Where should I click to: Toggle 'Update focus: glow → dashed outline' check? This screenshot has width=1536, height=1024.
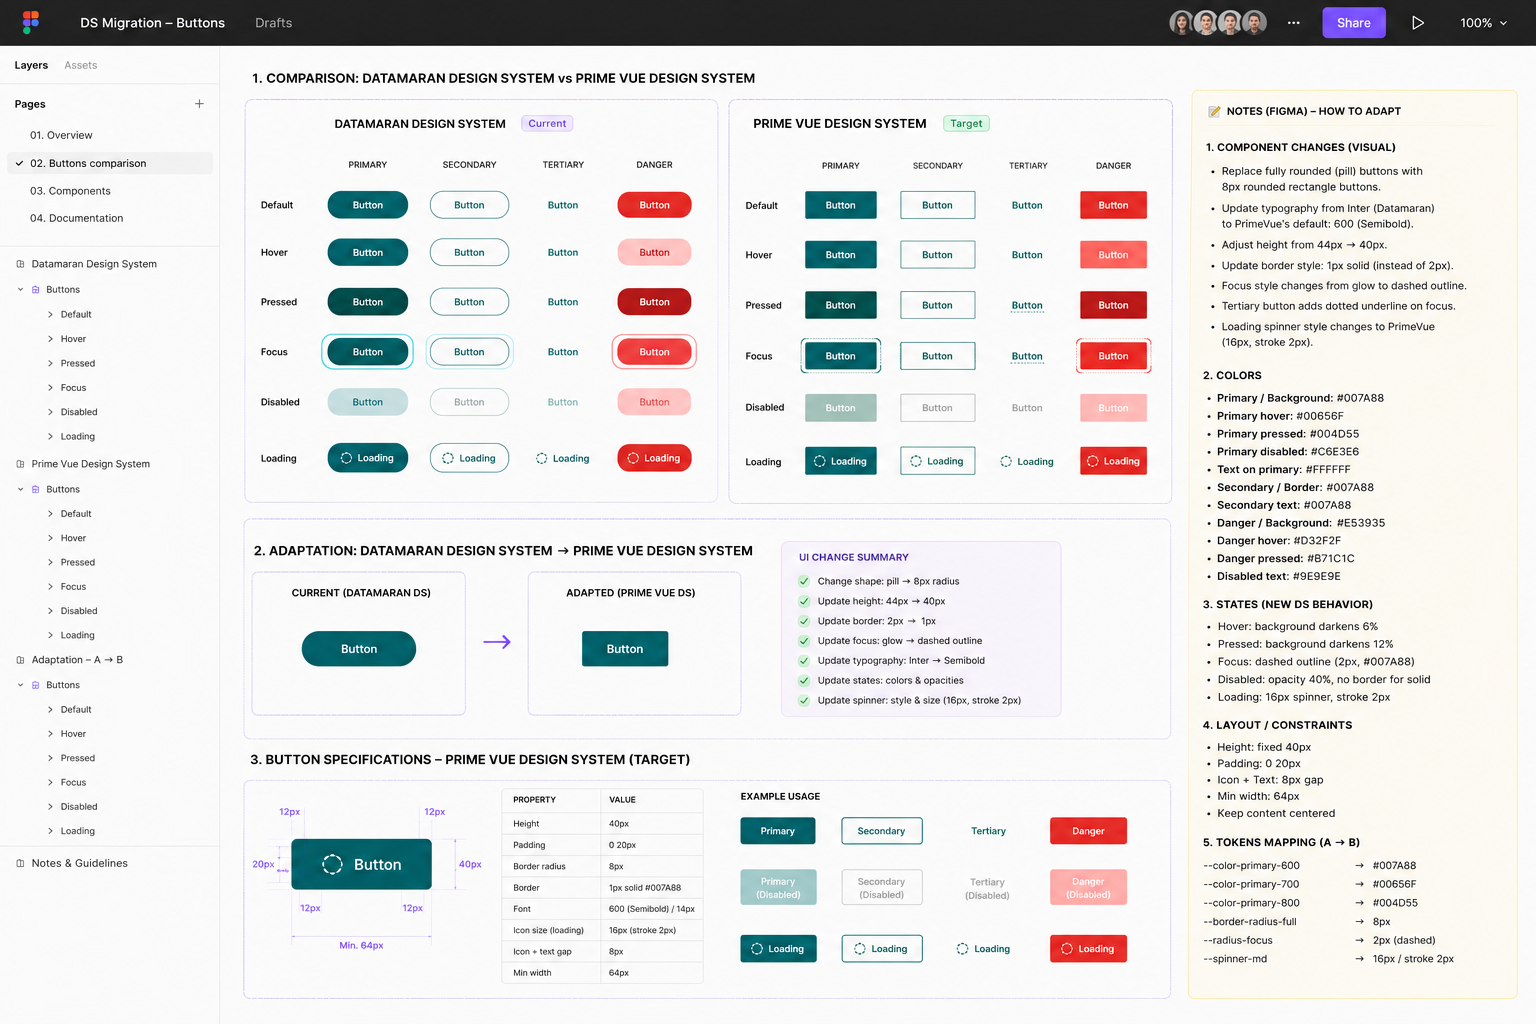pos(804,641)
